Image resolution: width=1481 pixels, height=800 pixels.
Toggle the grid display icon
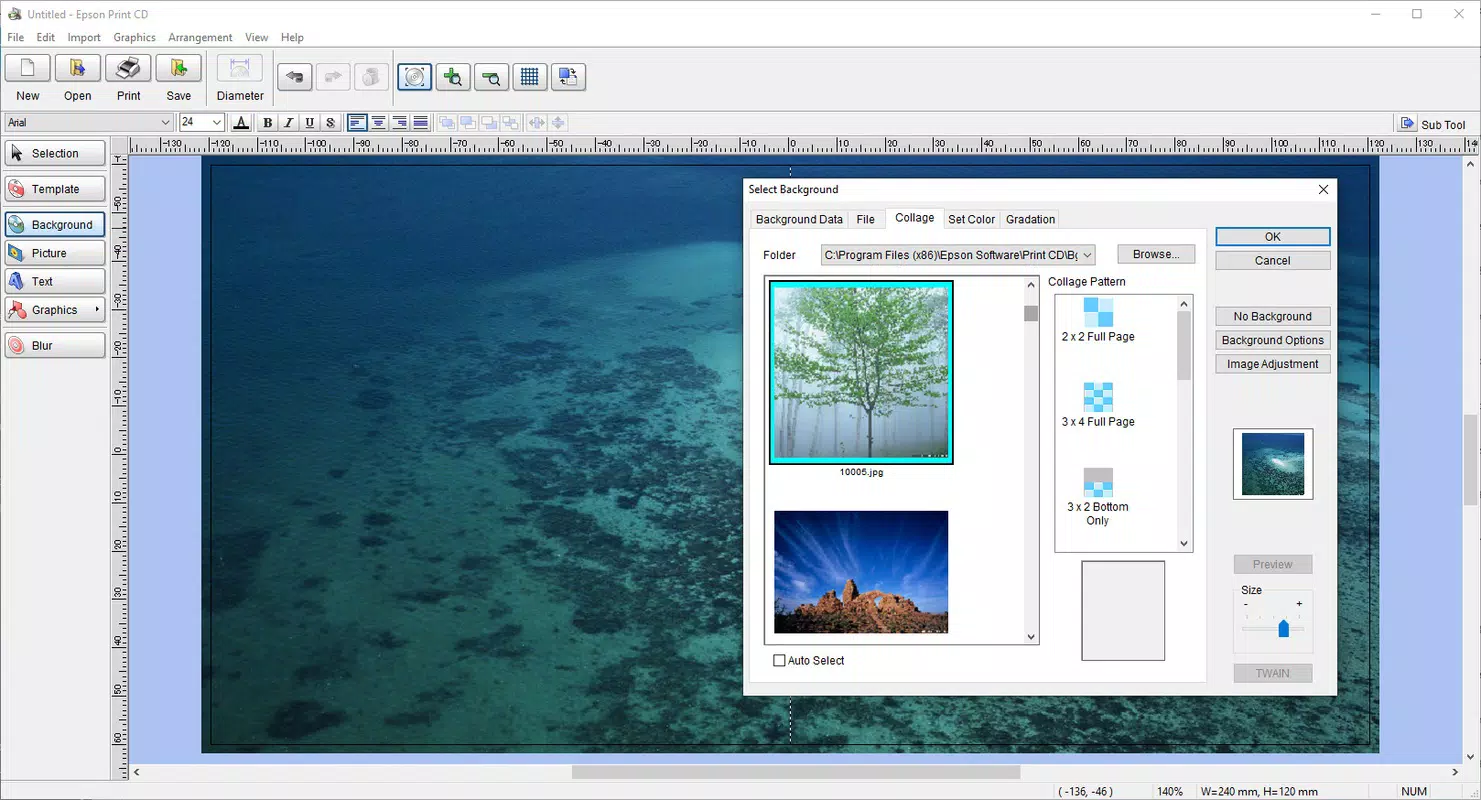click(x=530, y=77)
